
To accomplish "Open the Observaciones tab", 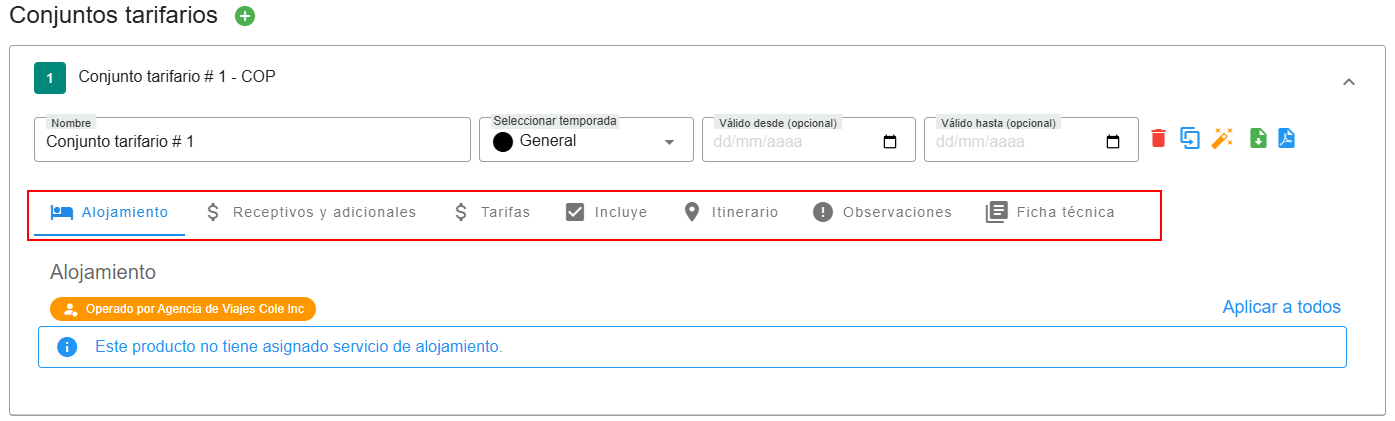I will point(882,212).
